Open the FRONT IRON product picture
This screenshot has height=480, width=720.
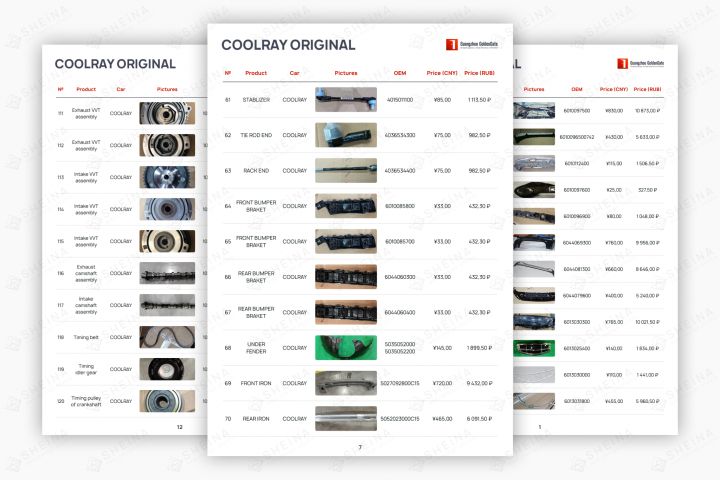pyautogui.click(x=346, y=383)
